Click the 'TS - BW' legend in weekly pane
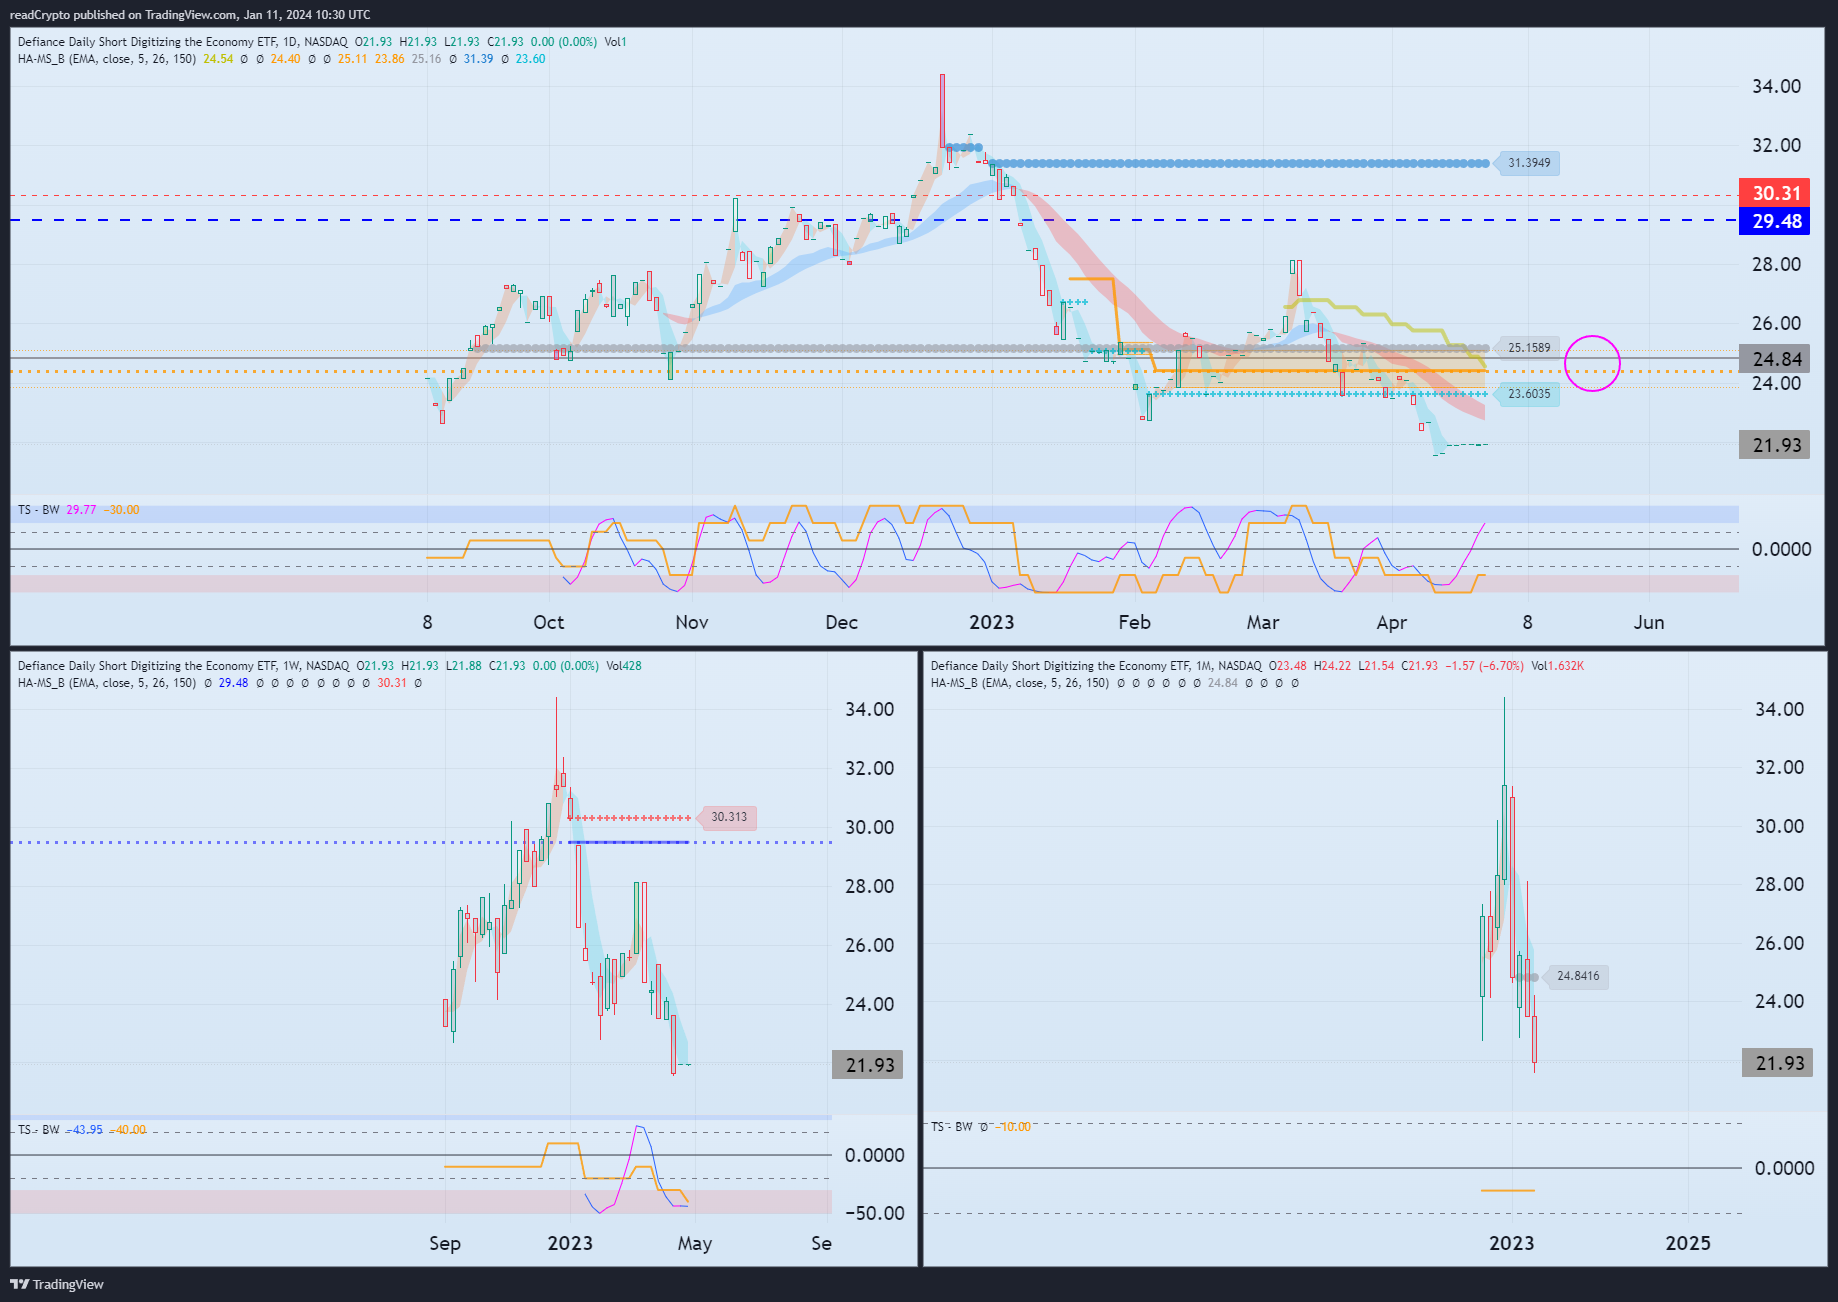This screenshot has height=1302, width=1838. (x=39, y=1130)
